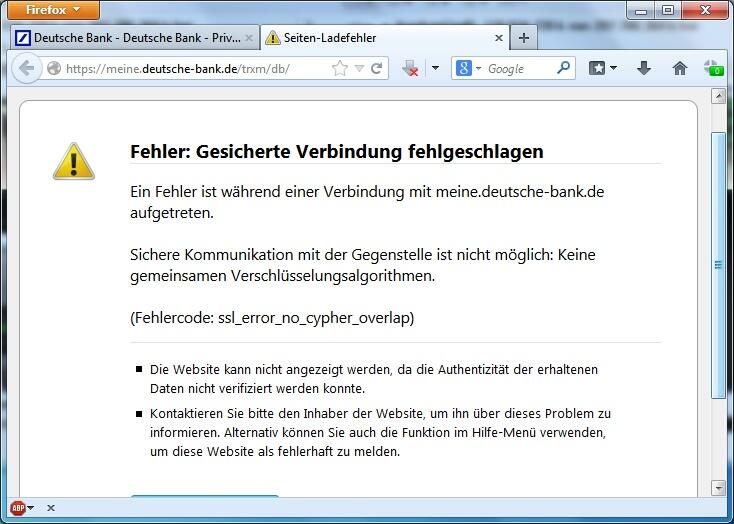Screen dimensions: 734x524
Task: Click the Fehlercode ssl_error_no_cypher_overlap text
Action: tap(272, 318)
